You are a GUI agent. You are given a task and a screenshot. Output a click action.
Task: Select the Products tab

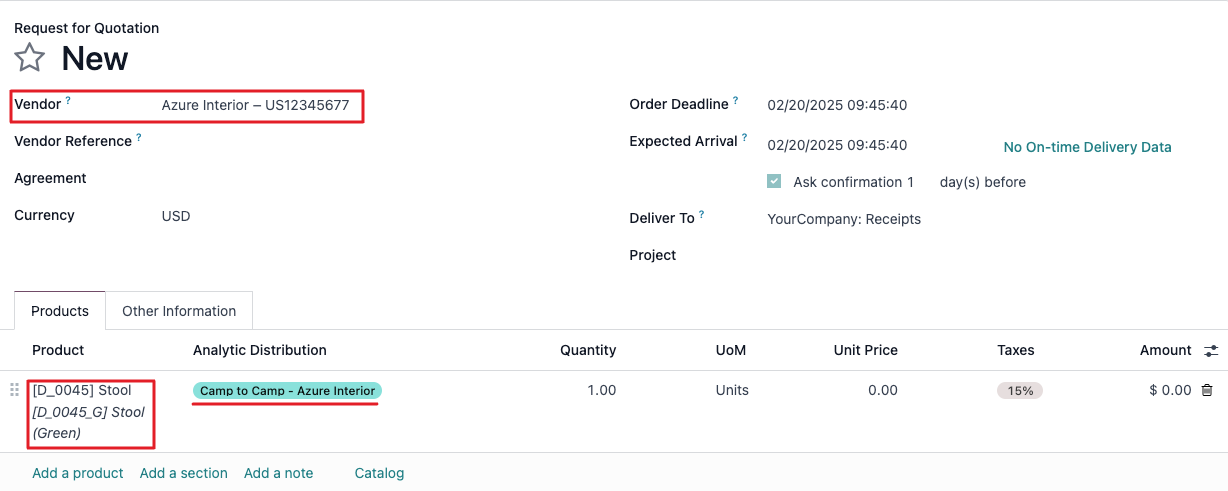coord(60,311)
